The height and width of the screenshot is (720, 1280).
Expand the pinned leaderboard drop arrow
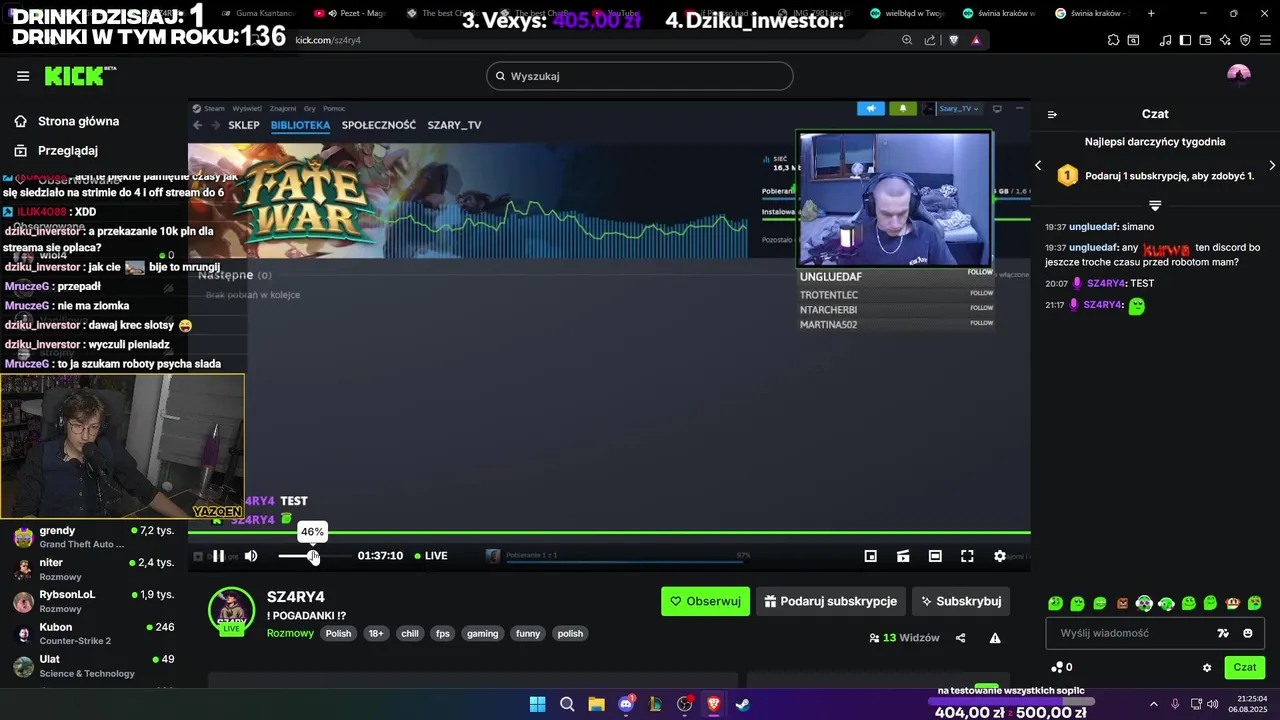1155,205
